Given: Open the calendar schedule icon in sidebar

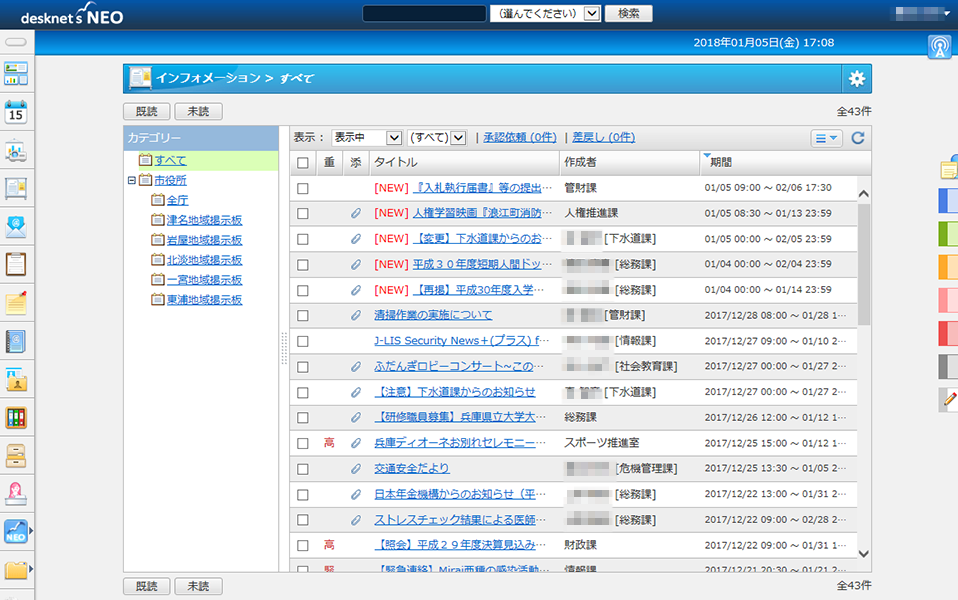Looking at the screenshot, I should click(16, 112).
